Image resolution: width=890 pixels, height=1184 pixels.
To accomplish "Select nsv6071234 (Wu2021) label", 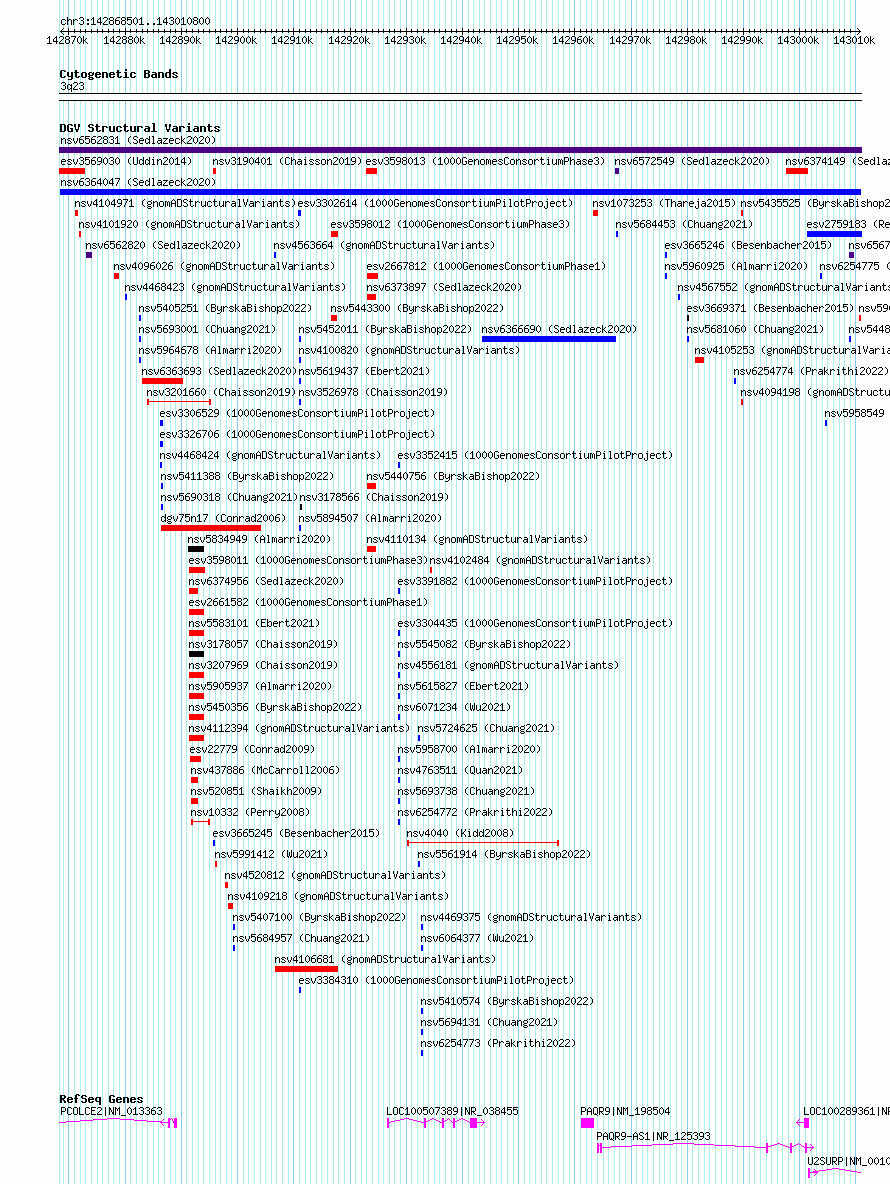I will pos(454,707).
